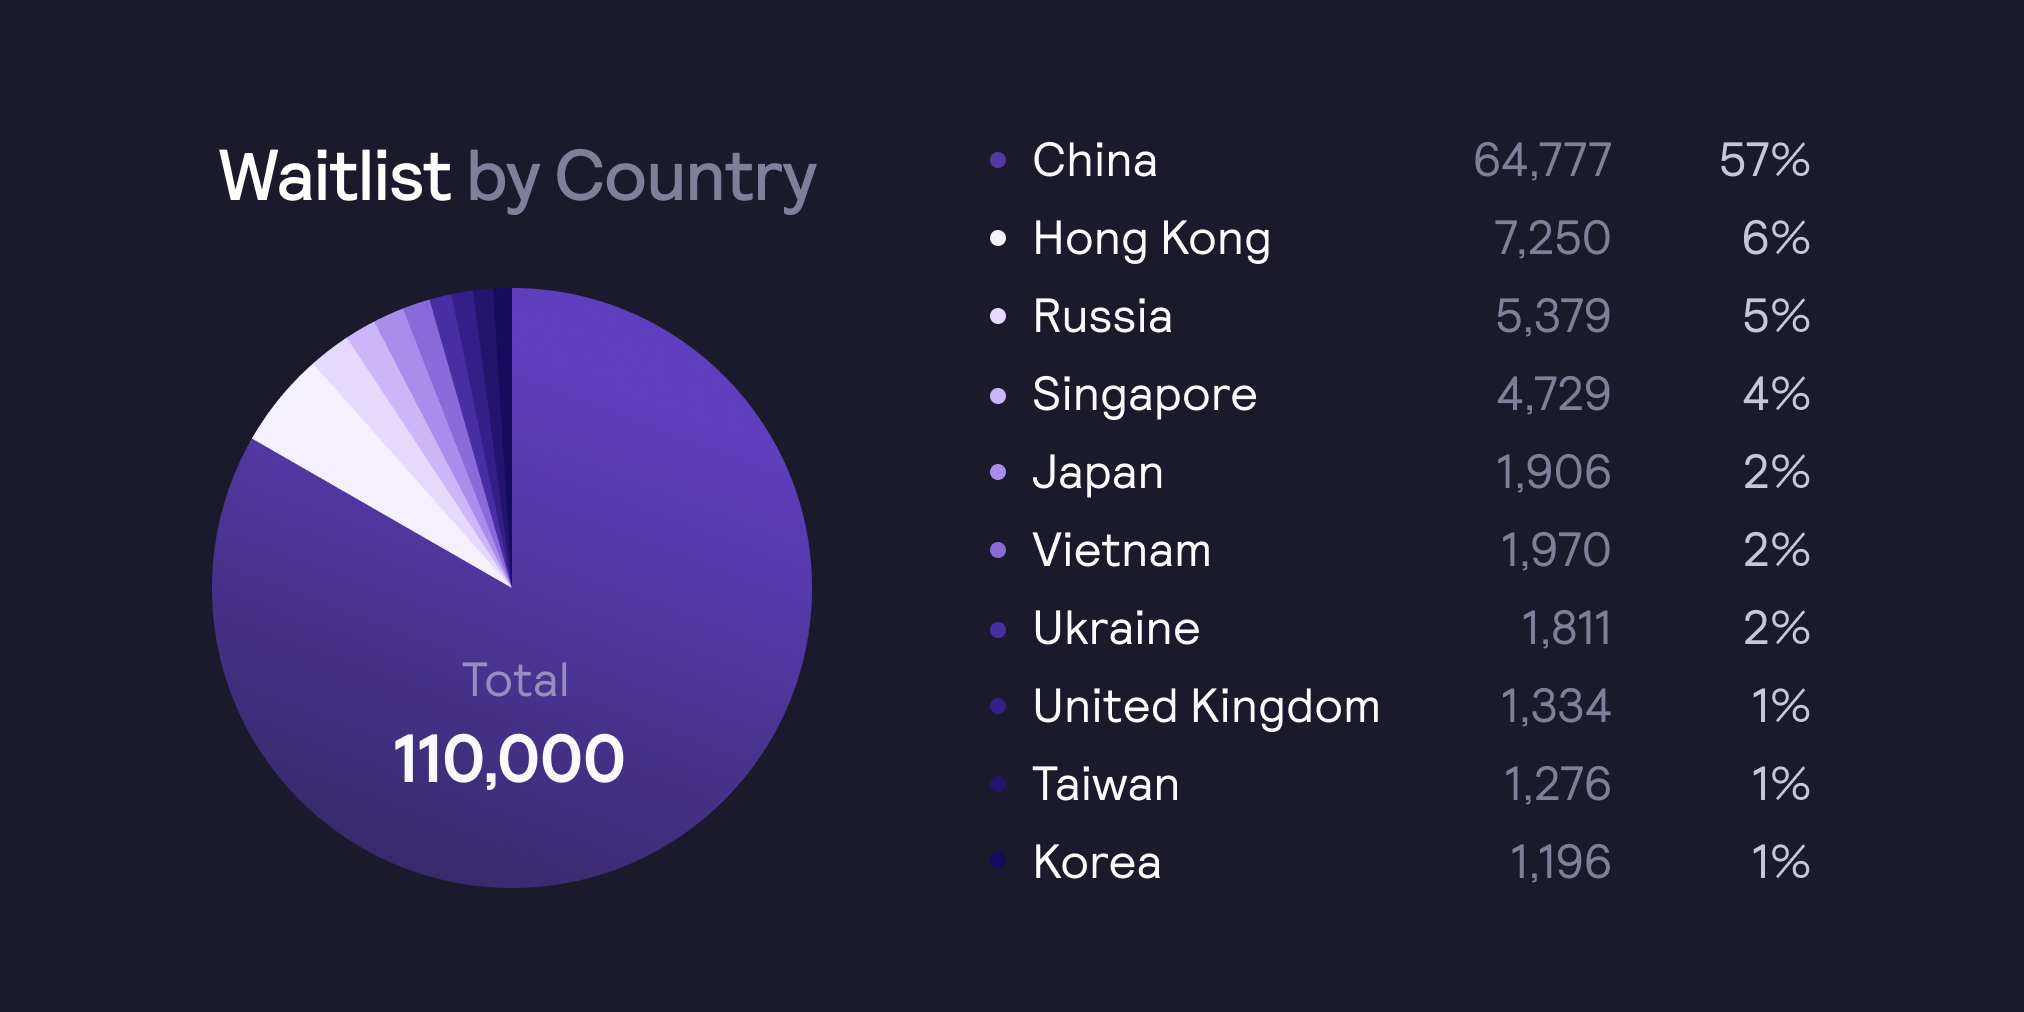Click the Total label in chart
The height and width of the screenshot is (1012, 2024).
515,680
